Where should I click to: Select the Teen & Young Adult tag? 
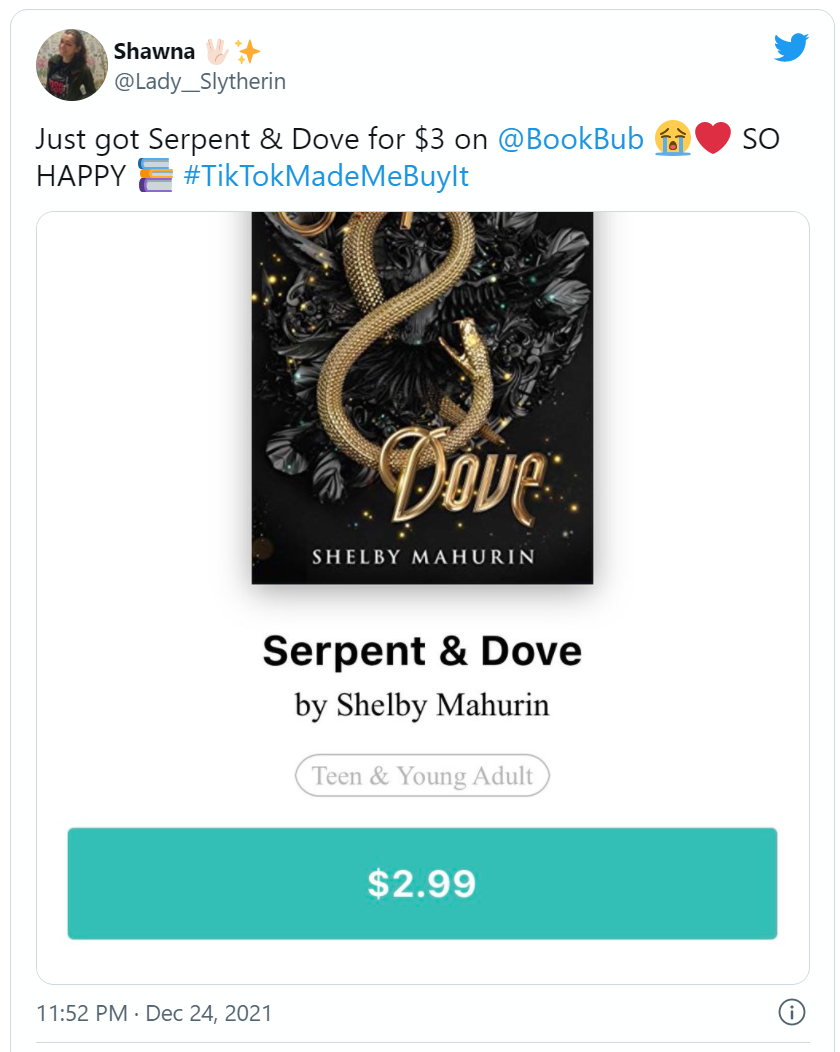[422, 776]
